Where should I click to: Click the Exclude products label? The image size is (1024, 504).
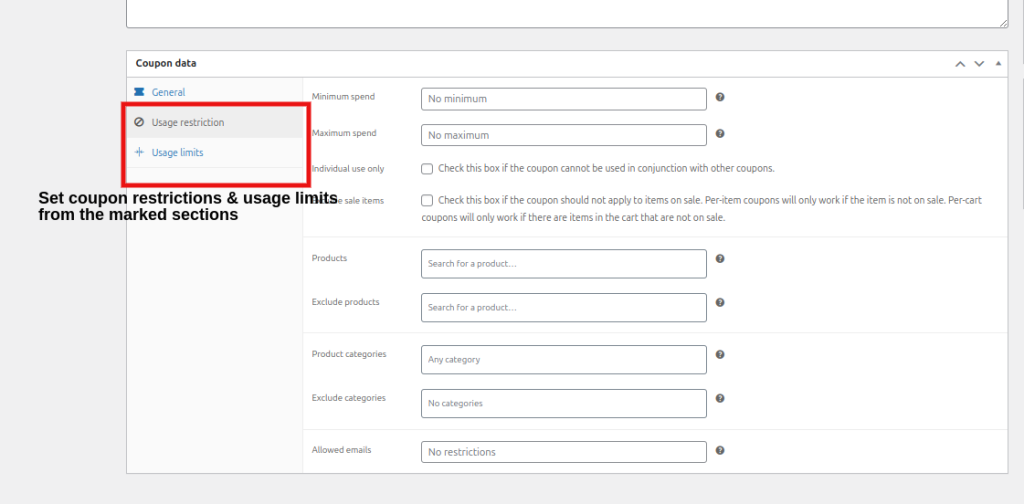pos(345,302)
